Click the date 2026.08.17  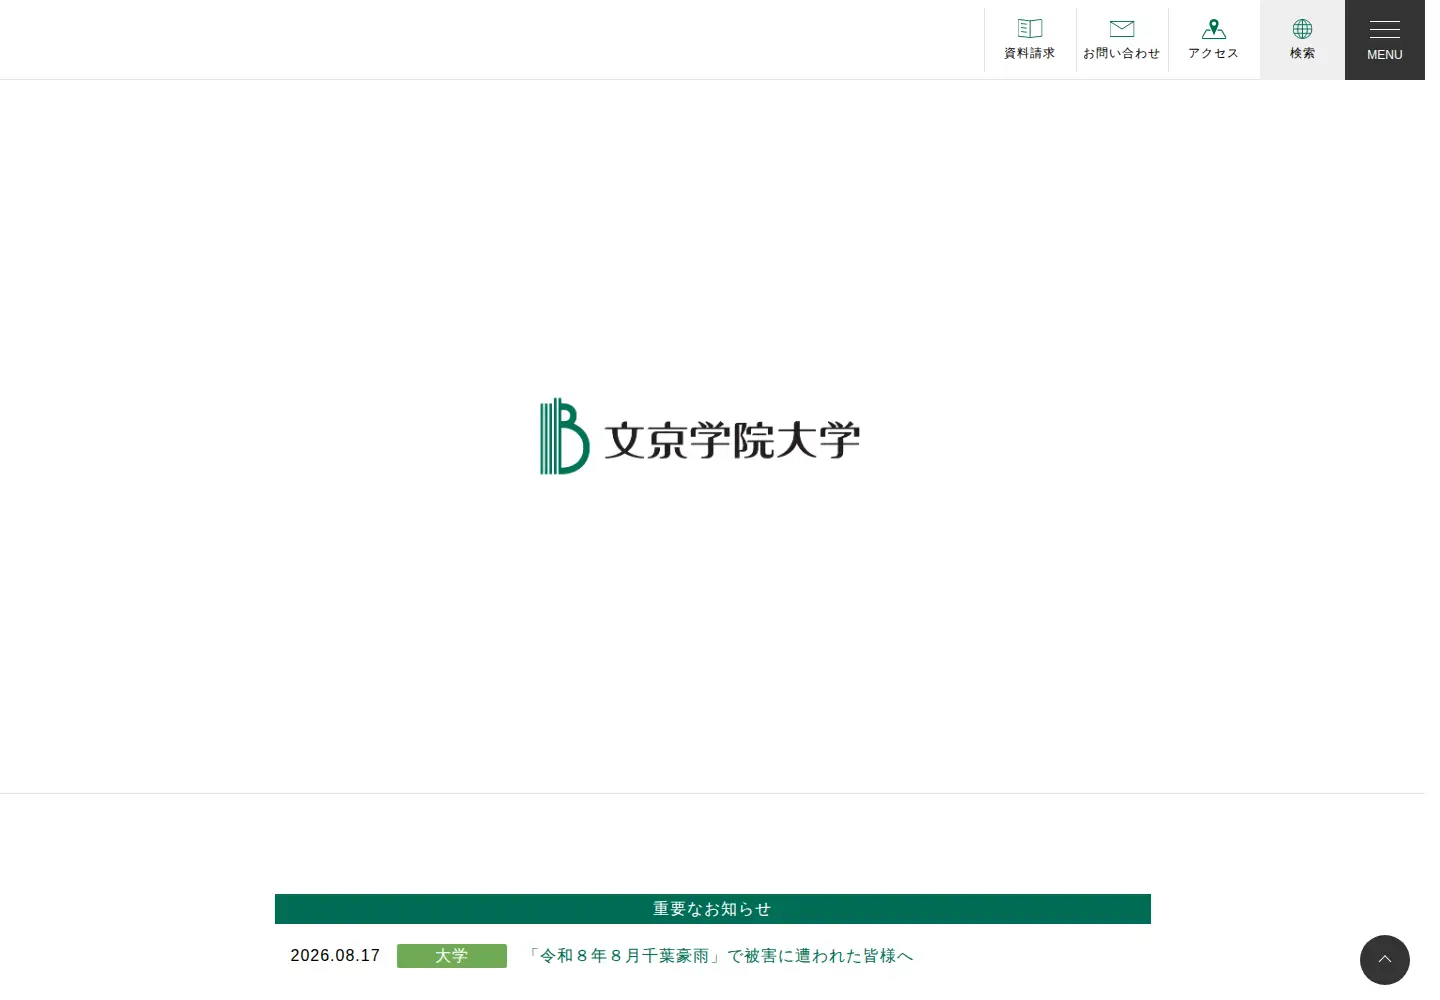point(335,956)
